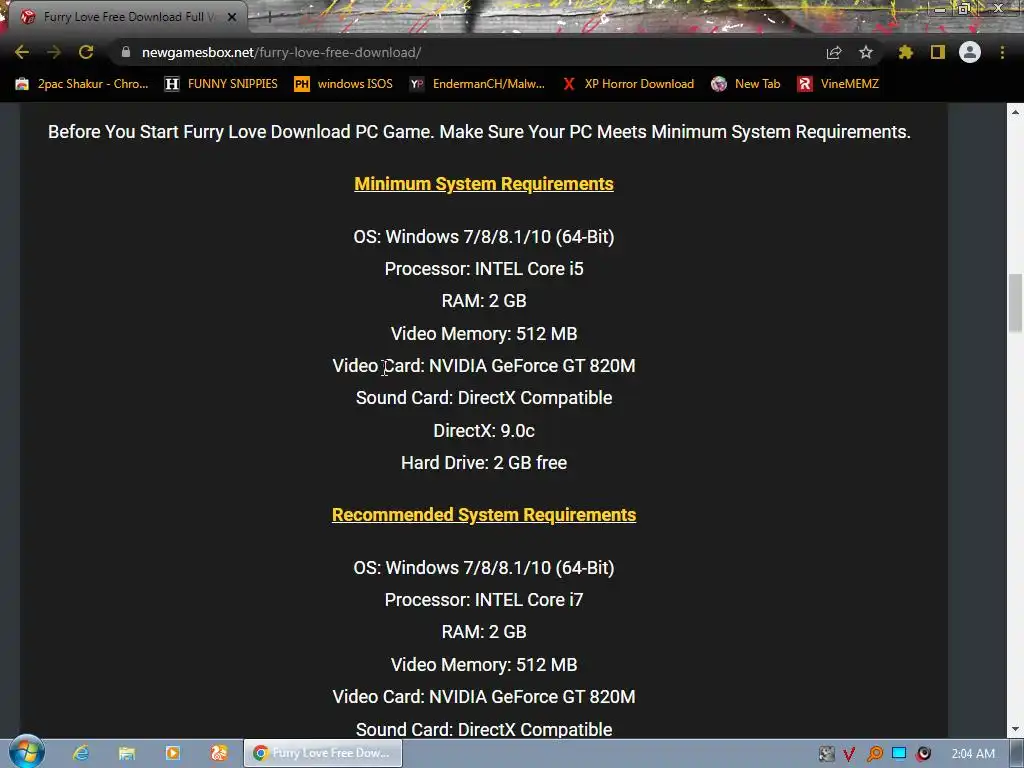The image size is (1024, 768).
Task: Open the media player taskbar icon
Action: [173, 753]
